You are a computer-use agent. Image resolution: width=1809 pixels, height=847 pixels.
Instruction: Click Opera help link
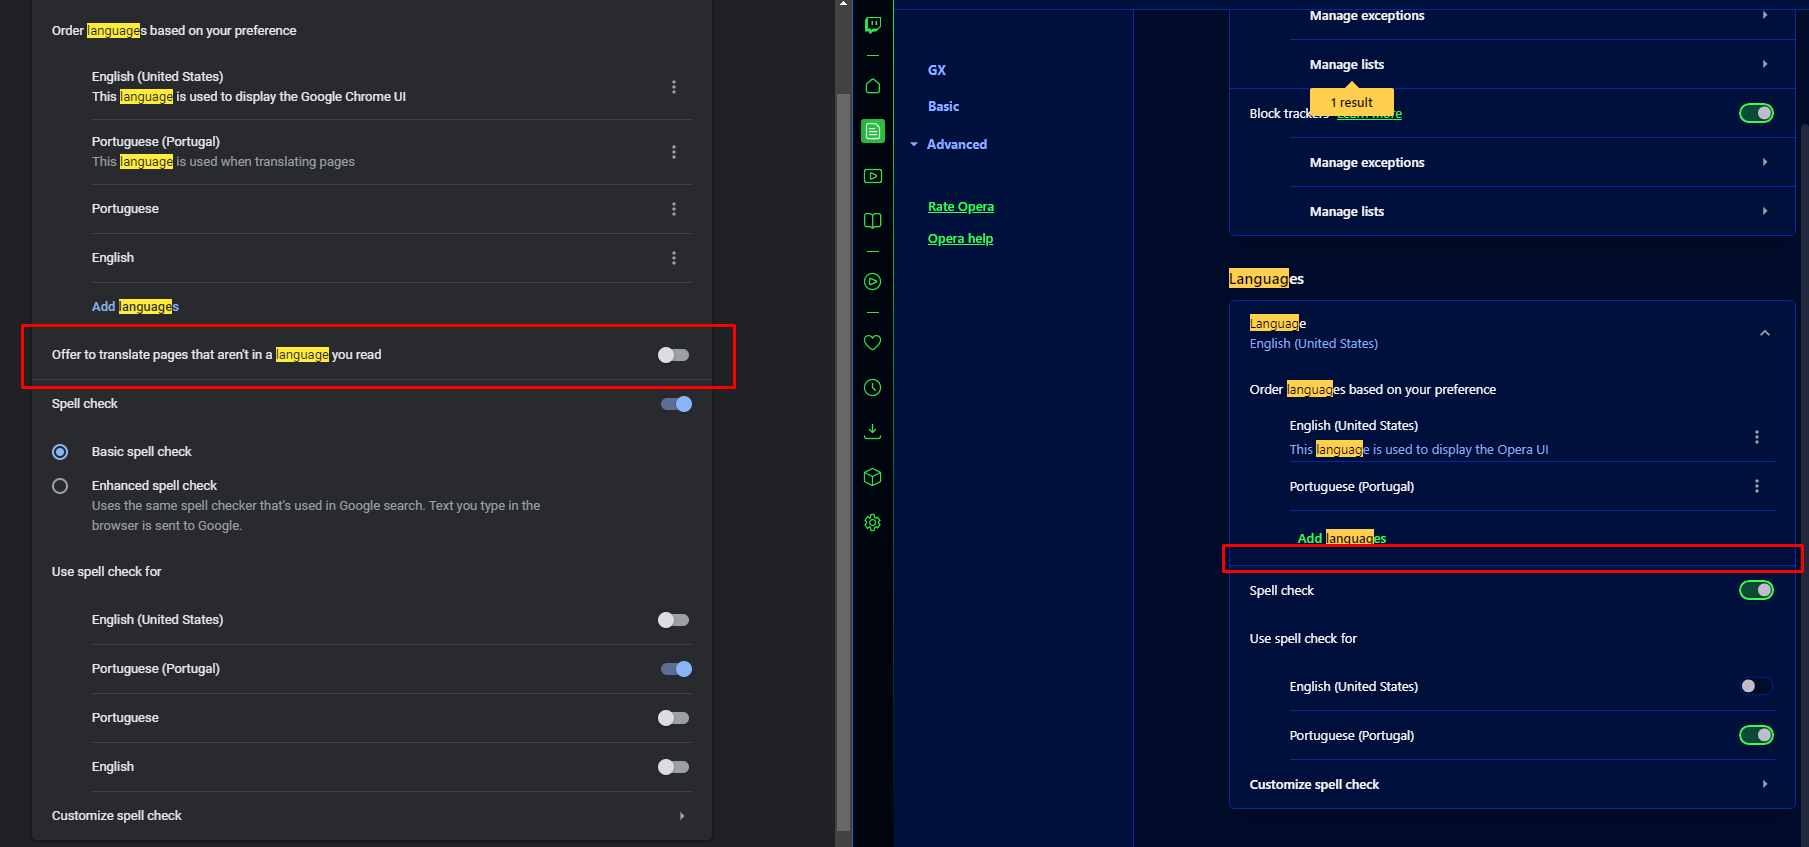(x=960, y=239)
